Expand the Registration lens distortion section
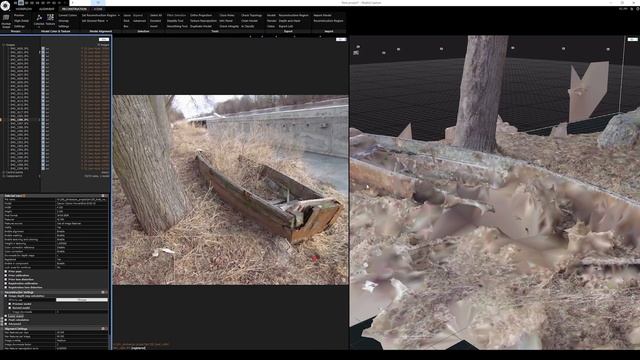The height and width of the screenshot is (360, 640). click(6, 287)
